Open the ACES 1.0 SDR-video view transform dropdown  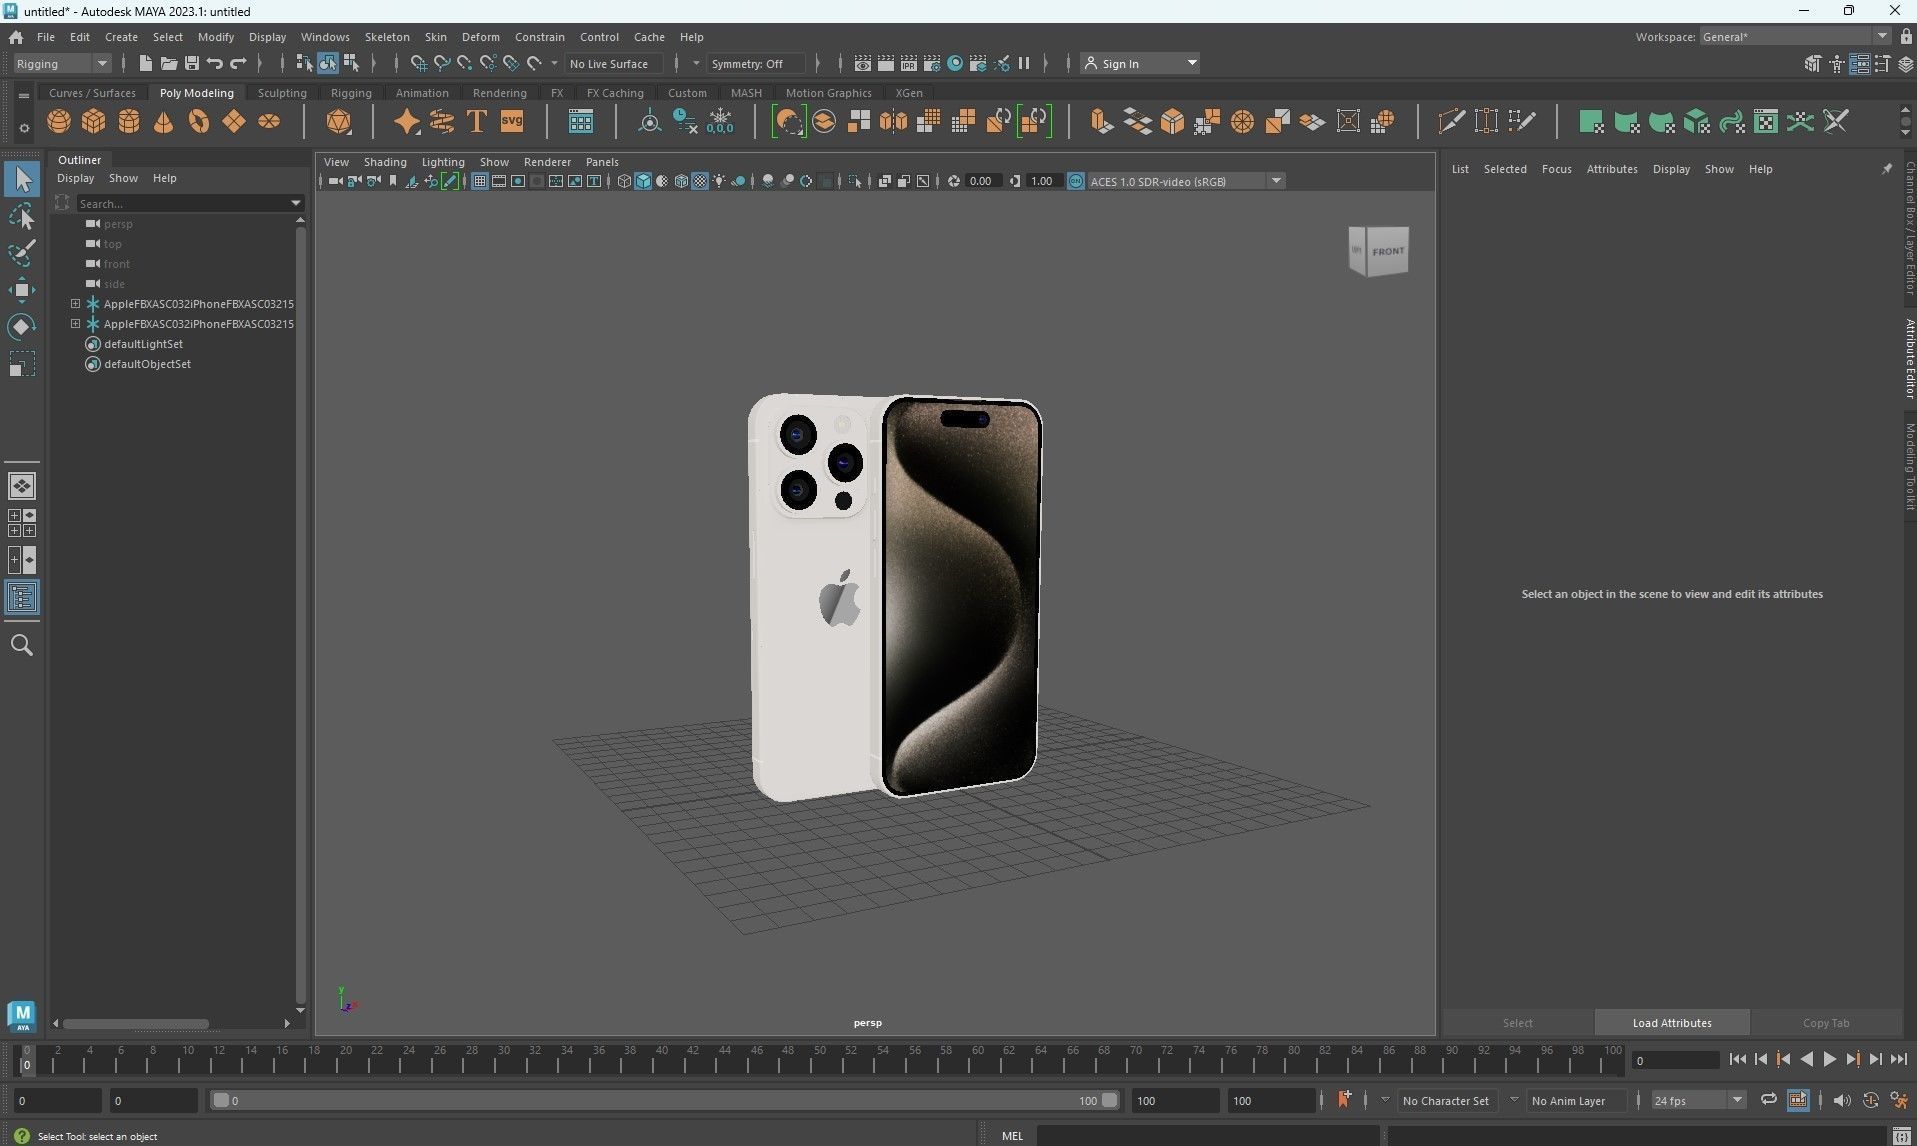[x=1185, y=181]
